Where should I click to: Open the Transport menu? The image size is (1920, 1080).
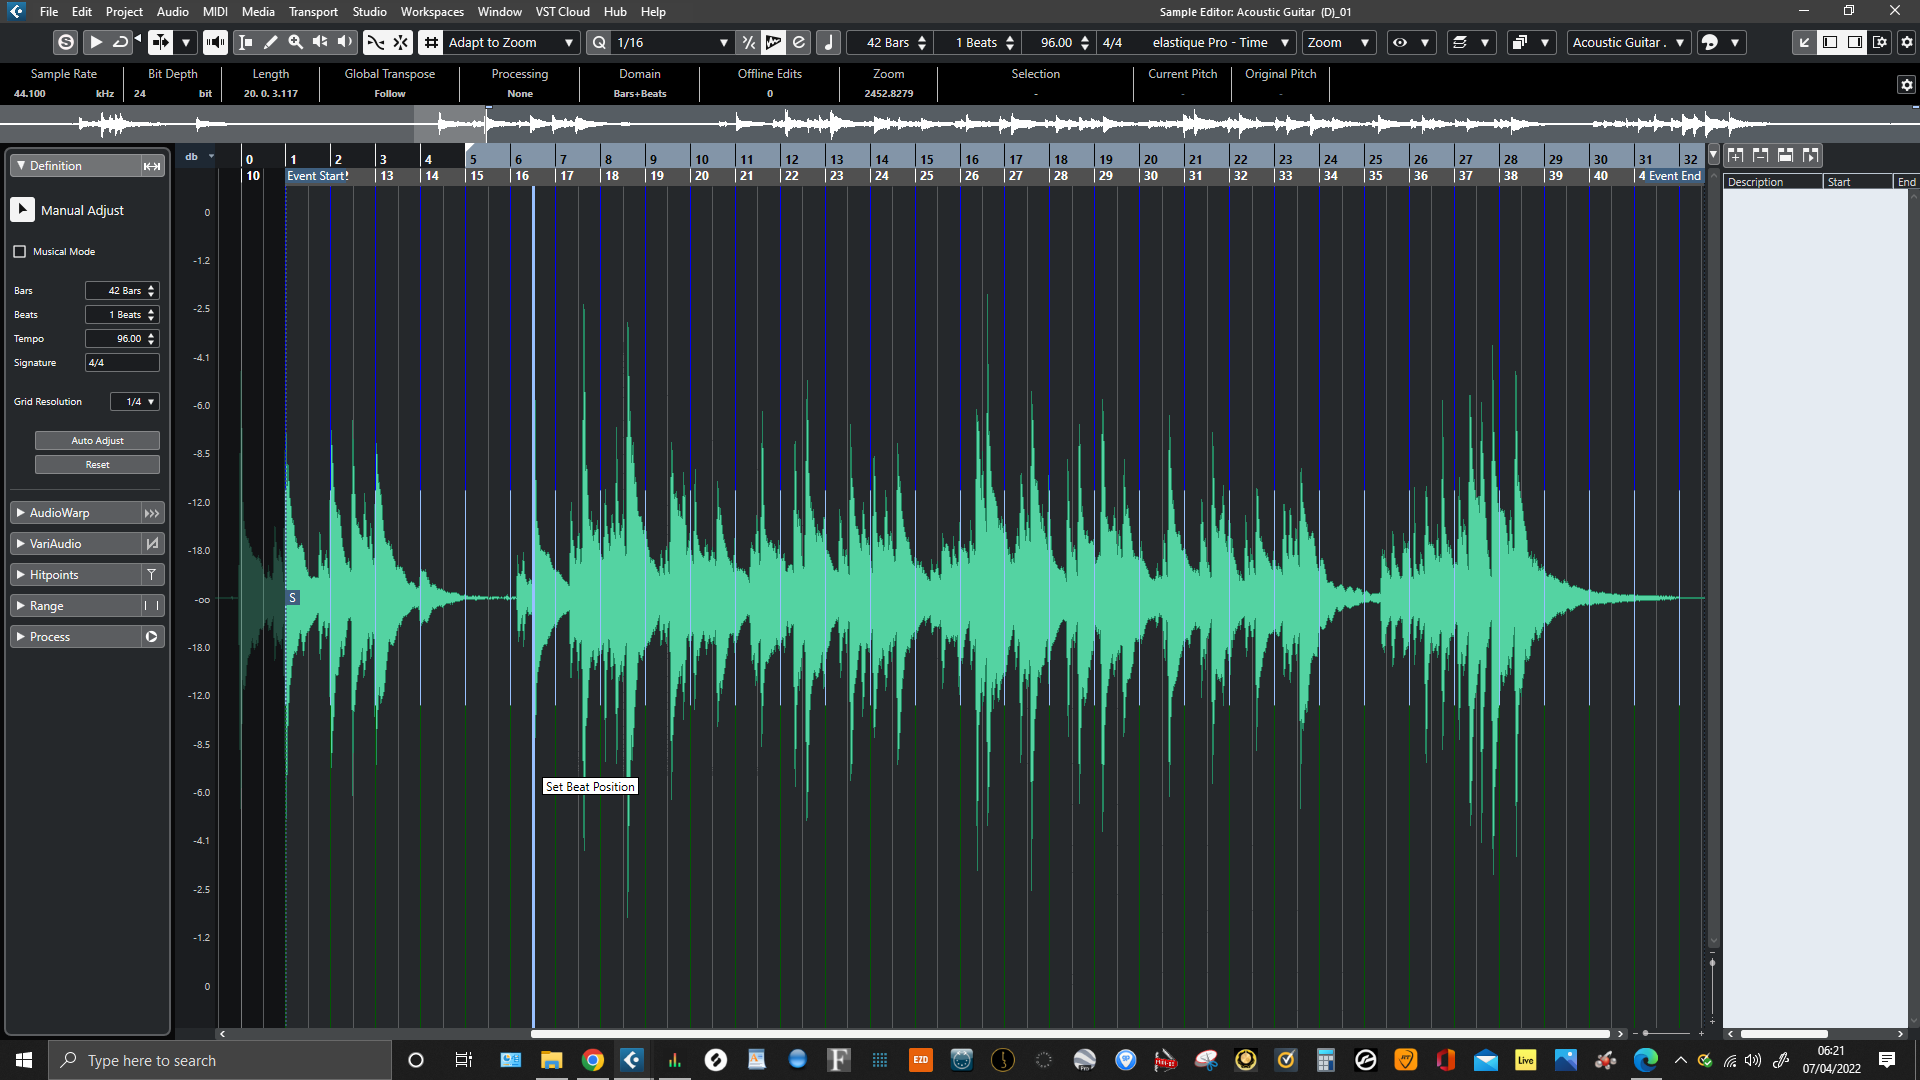click(x=313, y=12)
